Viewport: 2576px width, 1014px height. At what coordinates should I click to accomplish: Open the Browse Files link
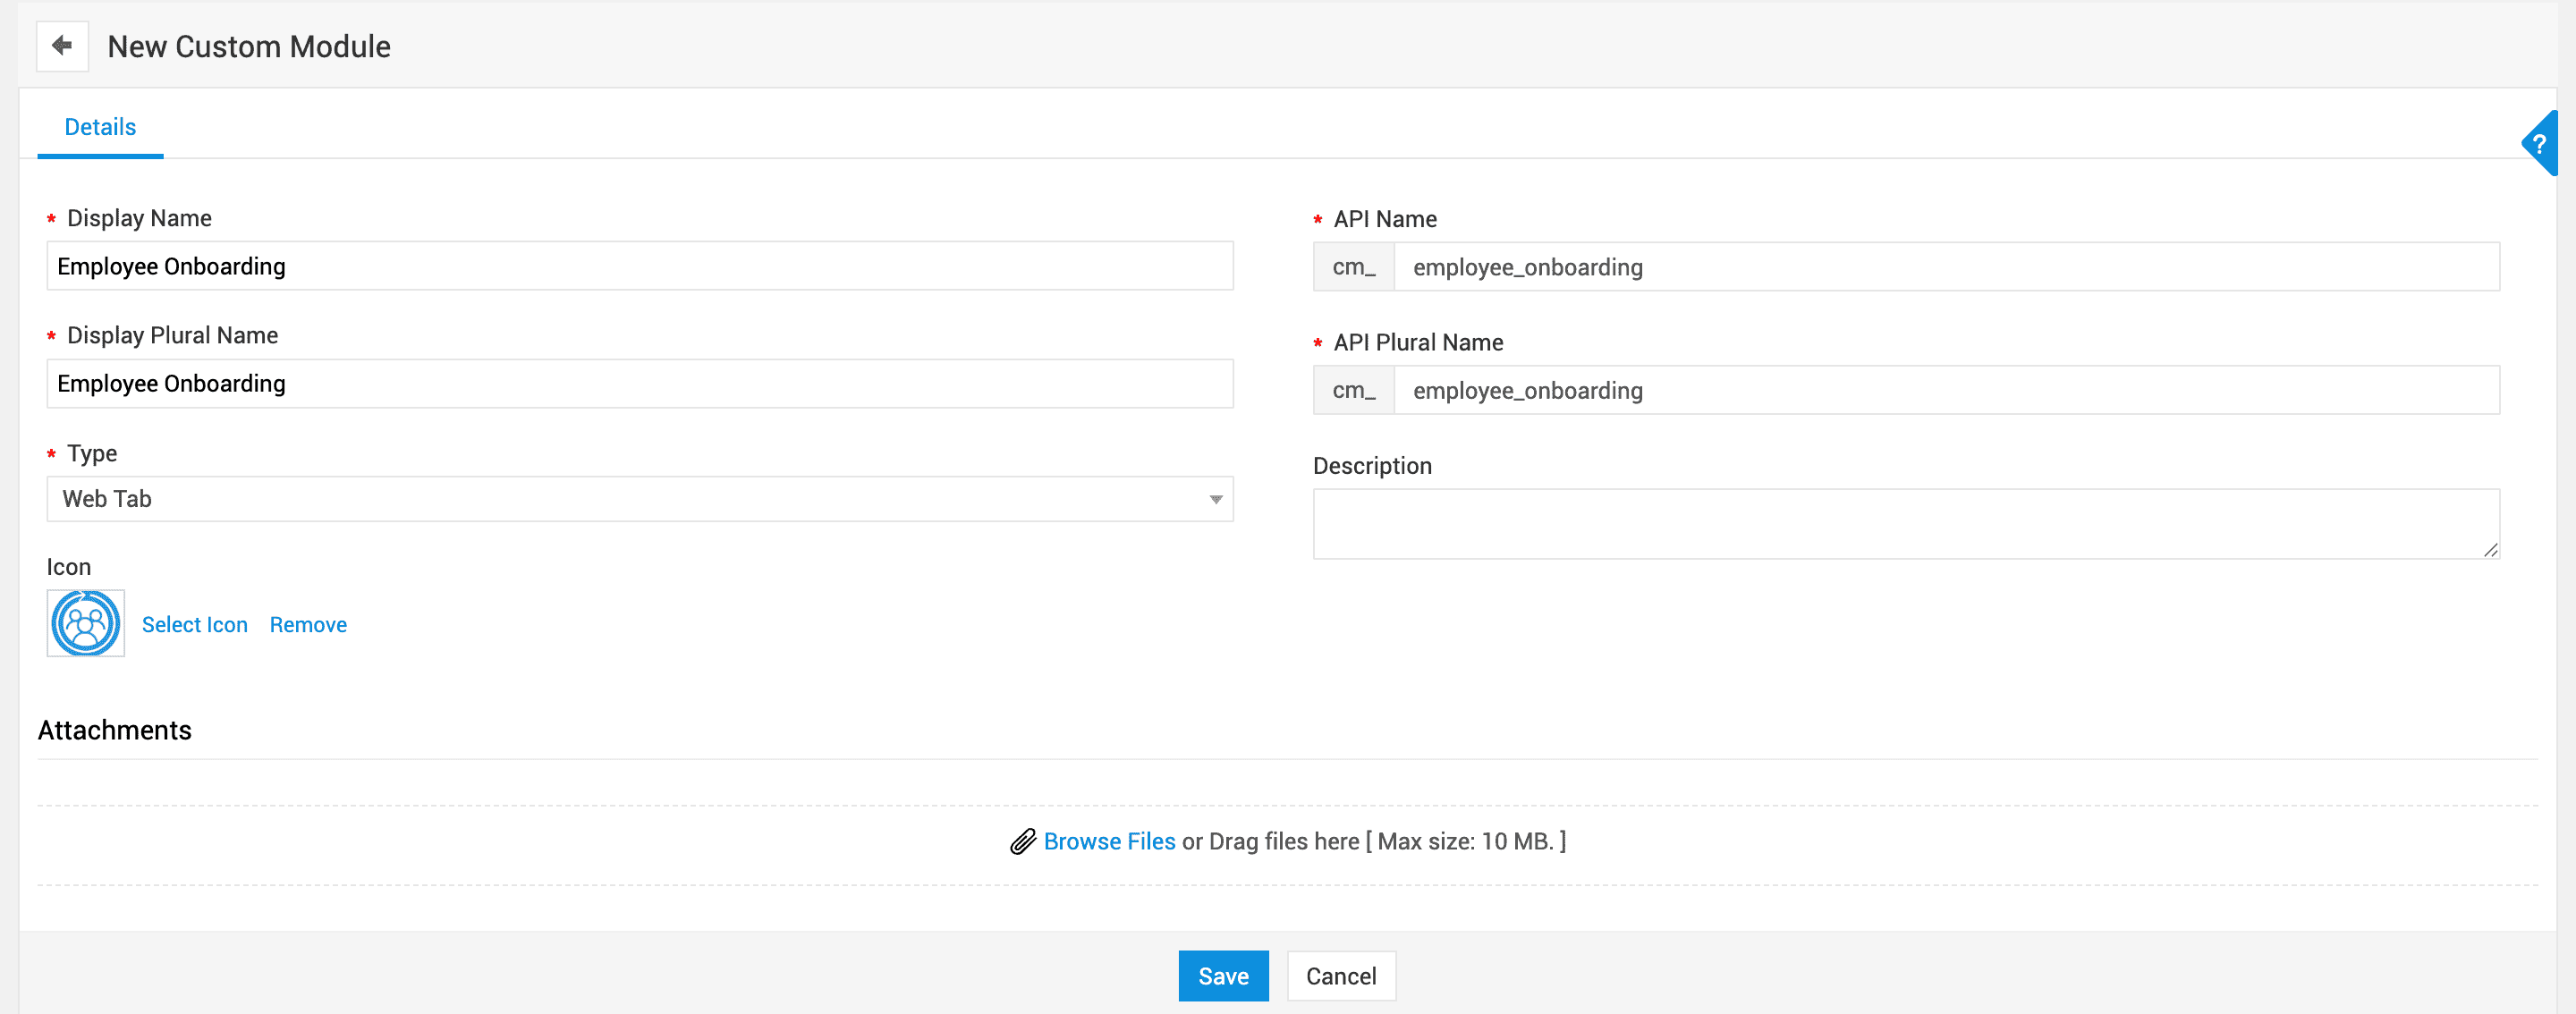(x=1109, y=842)
